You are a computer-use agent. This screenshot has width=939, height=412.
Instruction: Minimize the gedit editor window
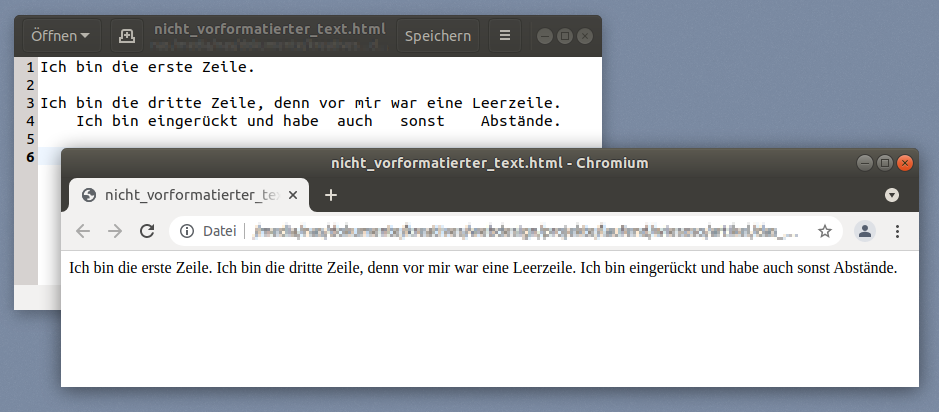click(544, 37)
